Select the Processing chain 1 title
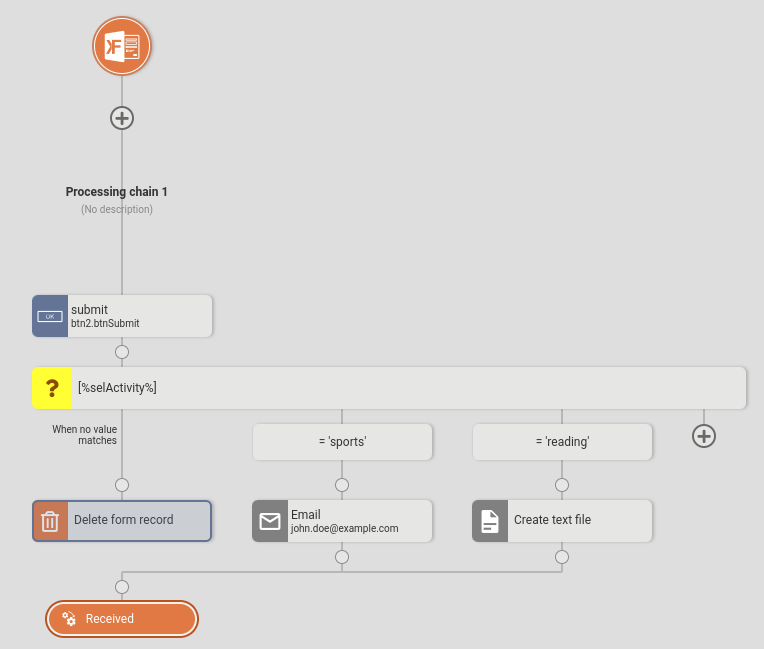Screen dimensions: 764x649 pos(117,192)
